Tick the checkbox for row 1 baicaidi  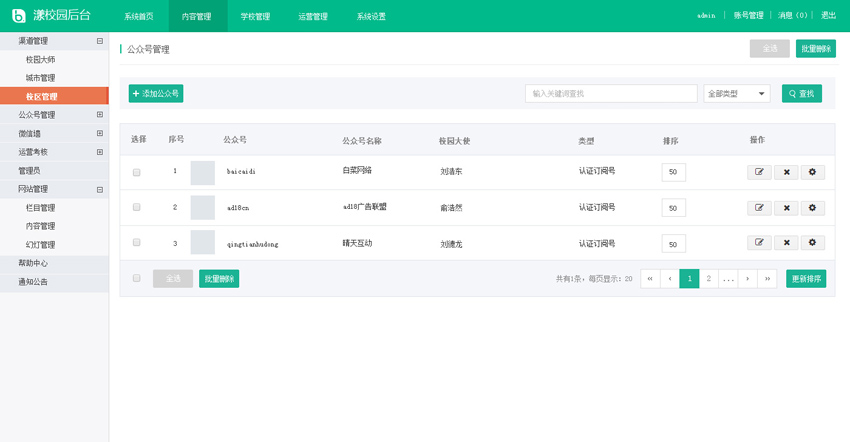coord(137,172)
